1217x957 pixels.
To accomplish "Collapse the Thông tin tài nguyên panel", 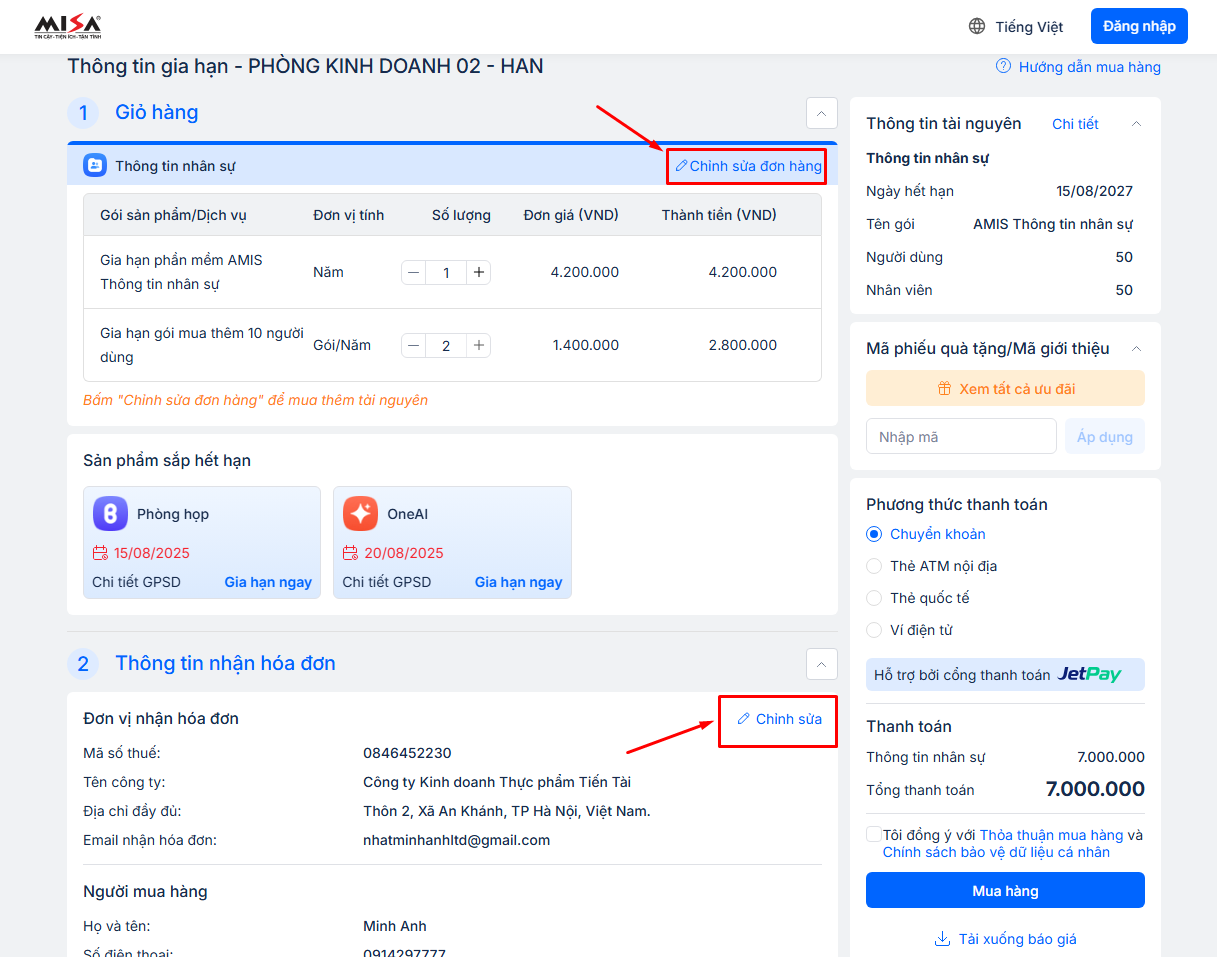I will (x=1136, y=124).
